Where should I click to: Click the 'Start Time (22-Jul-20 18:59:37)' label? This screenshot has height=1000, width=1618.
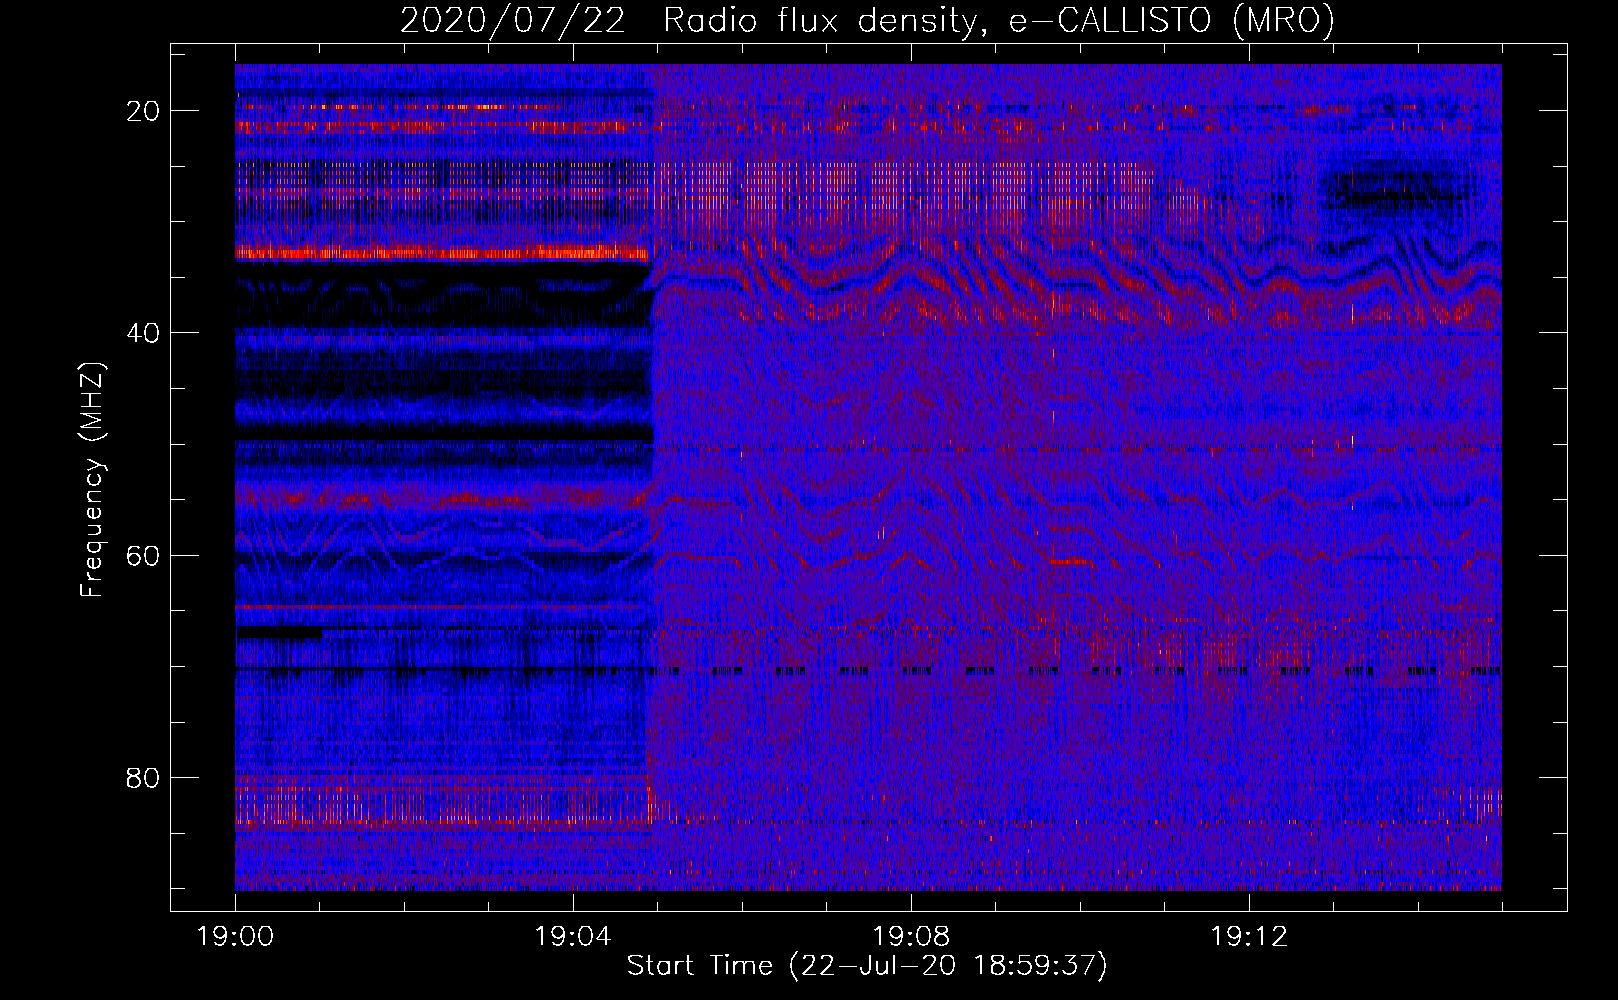[867, 966]
